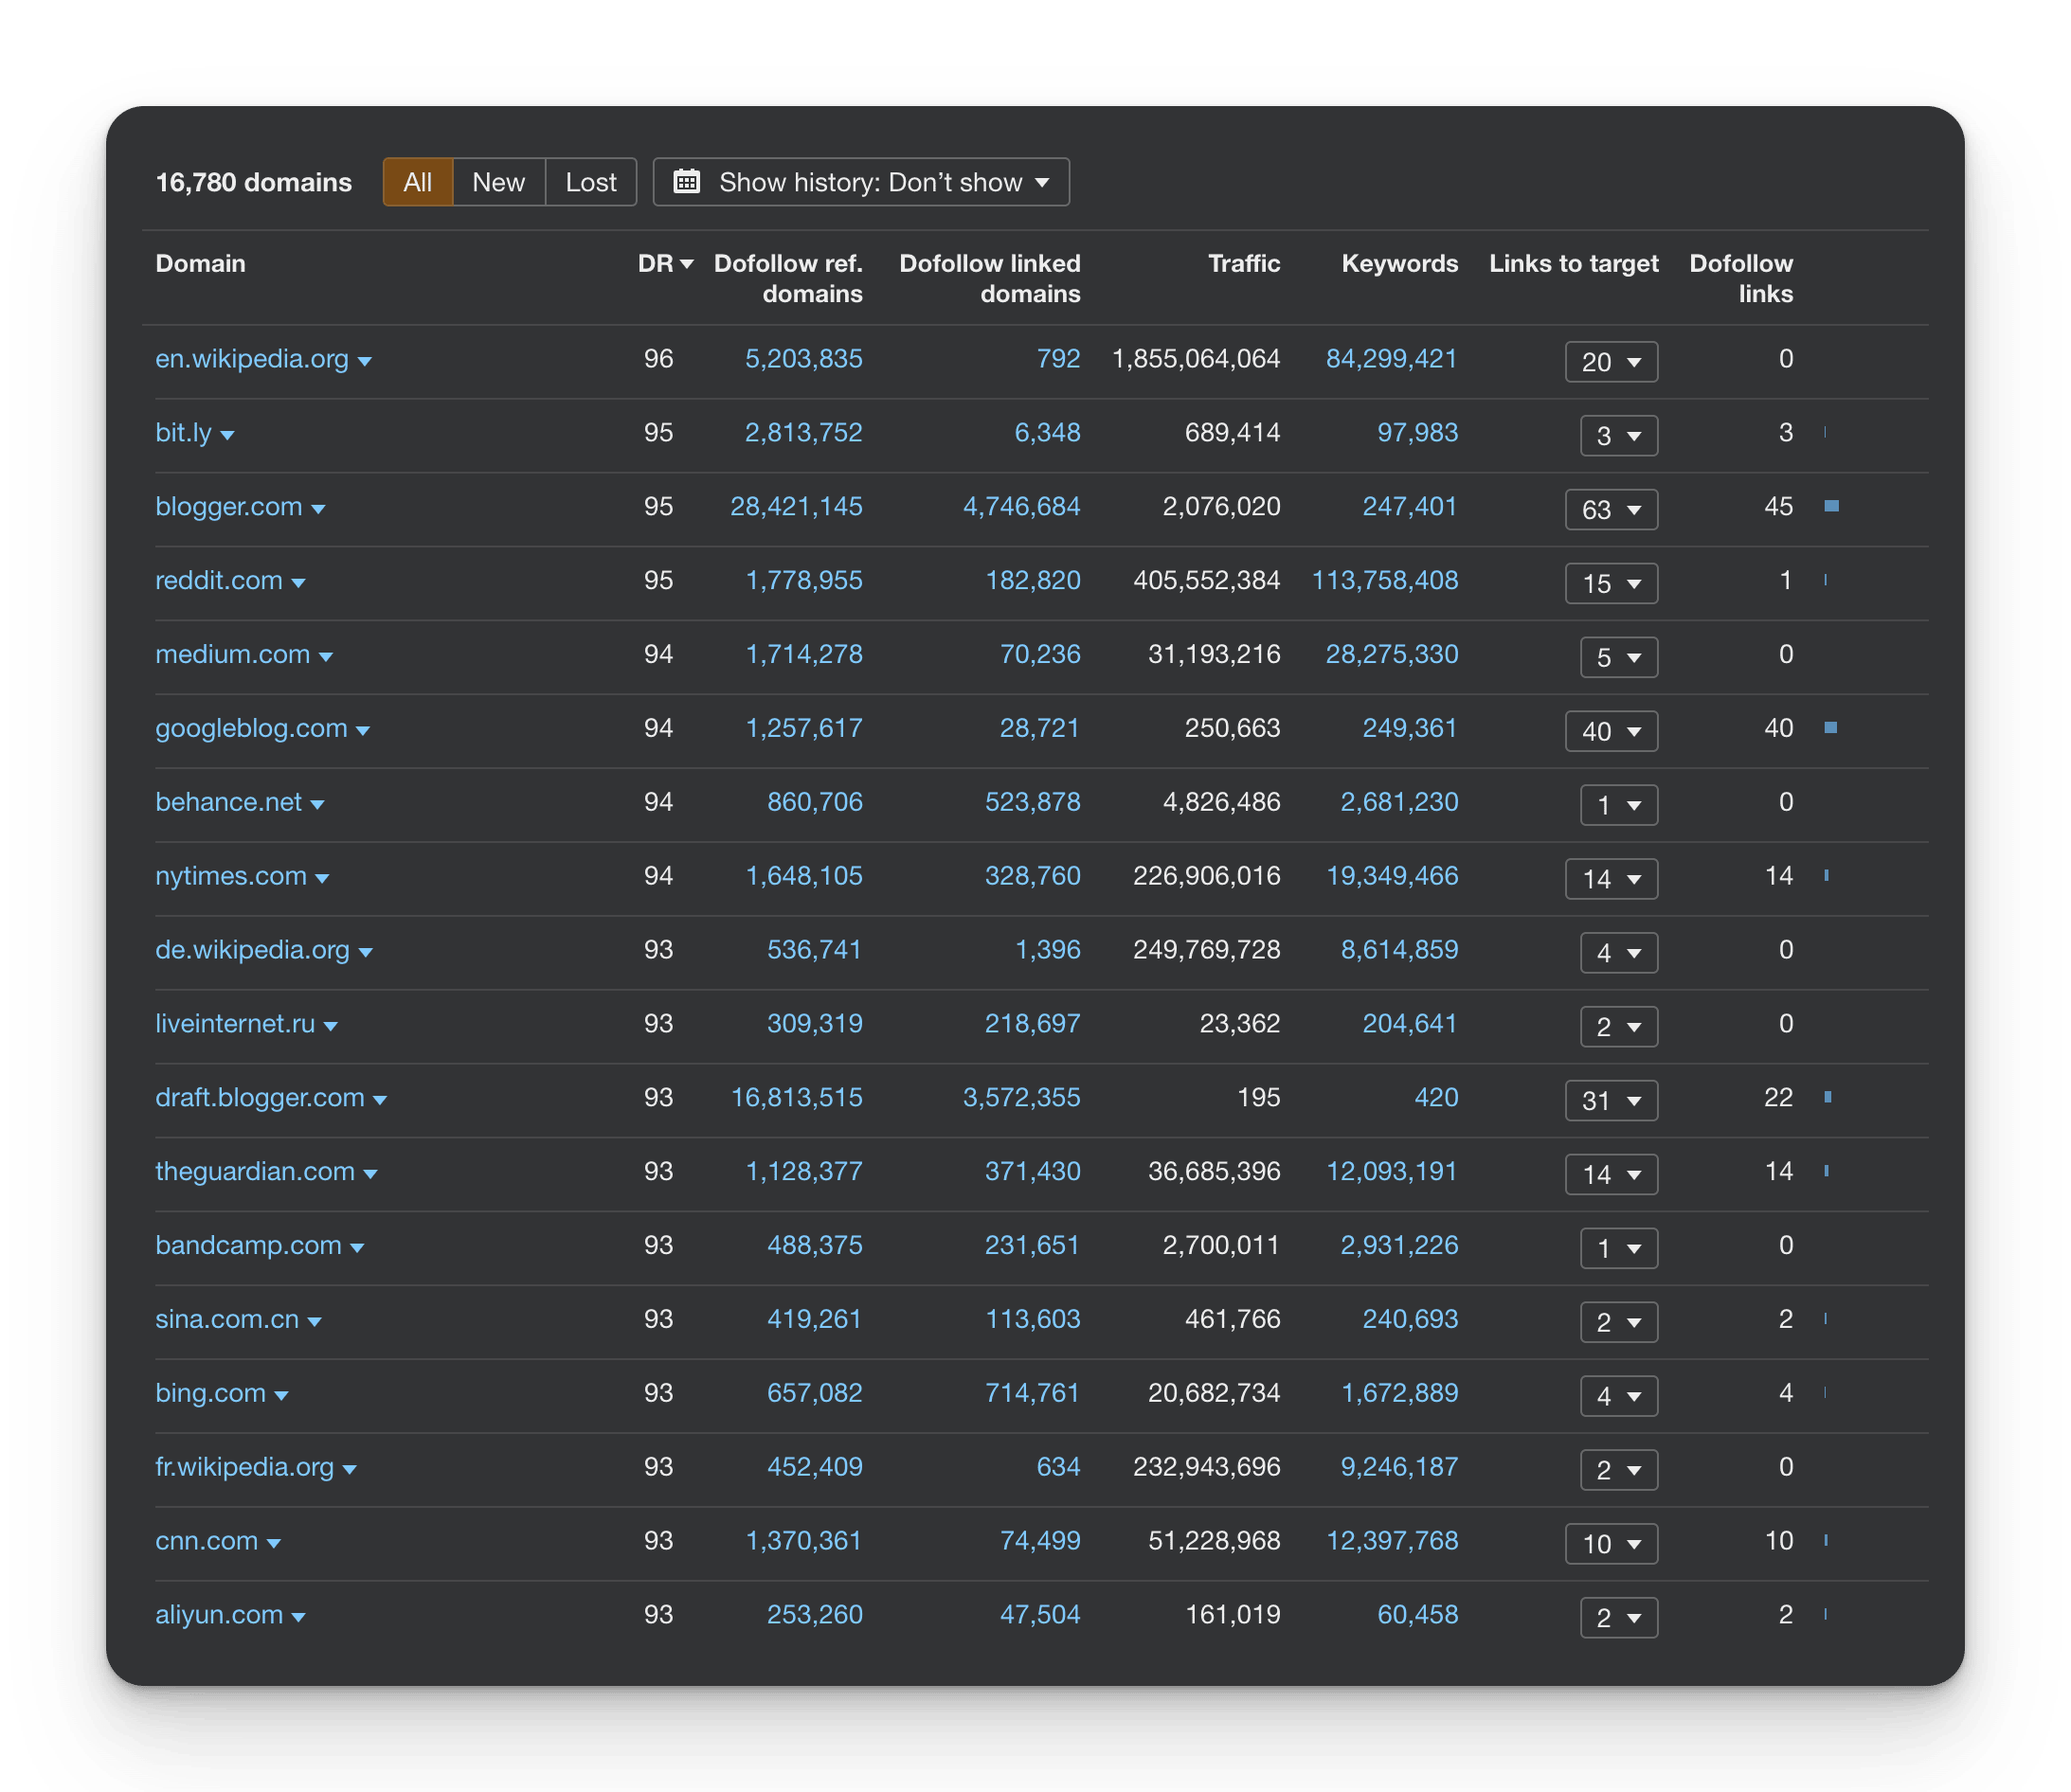2071x1792 pixels.
Task: Expand the arrow next to reddit.com
Action: (298, 584)
